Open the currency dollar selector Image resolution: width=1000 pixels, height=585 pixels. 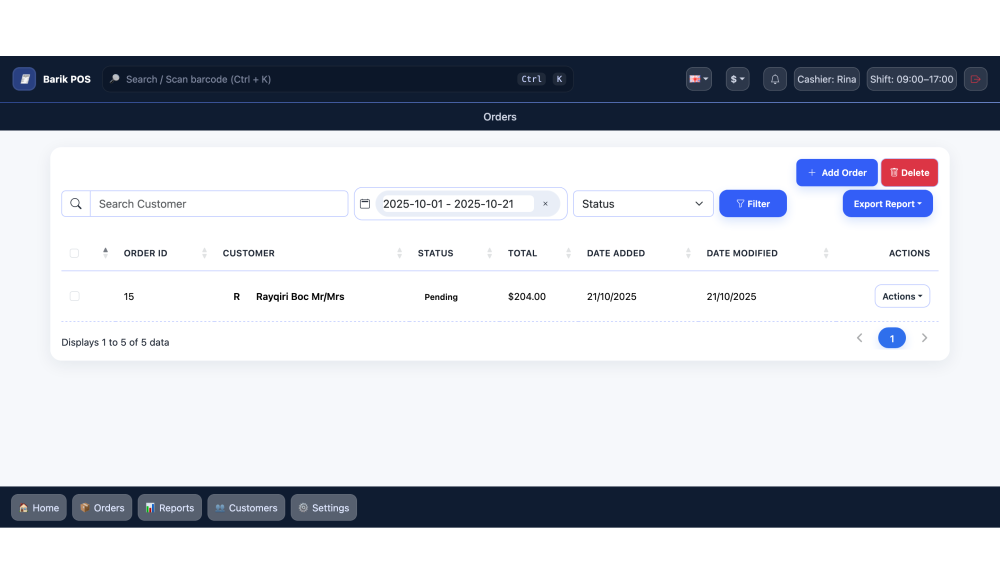pos(737,79)
